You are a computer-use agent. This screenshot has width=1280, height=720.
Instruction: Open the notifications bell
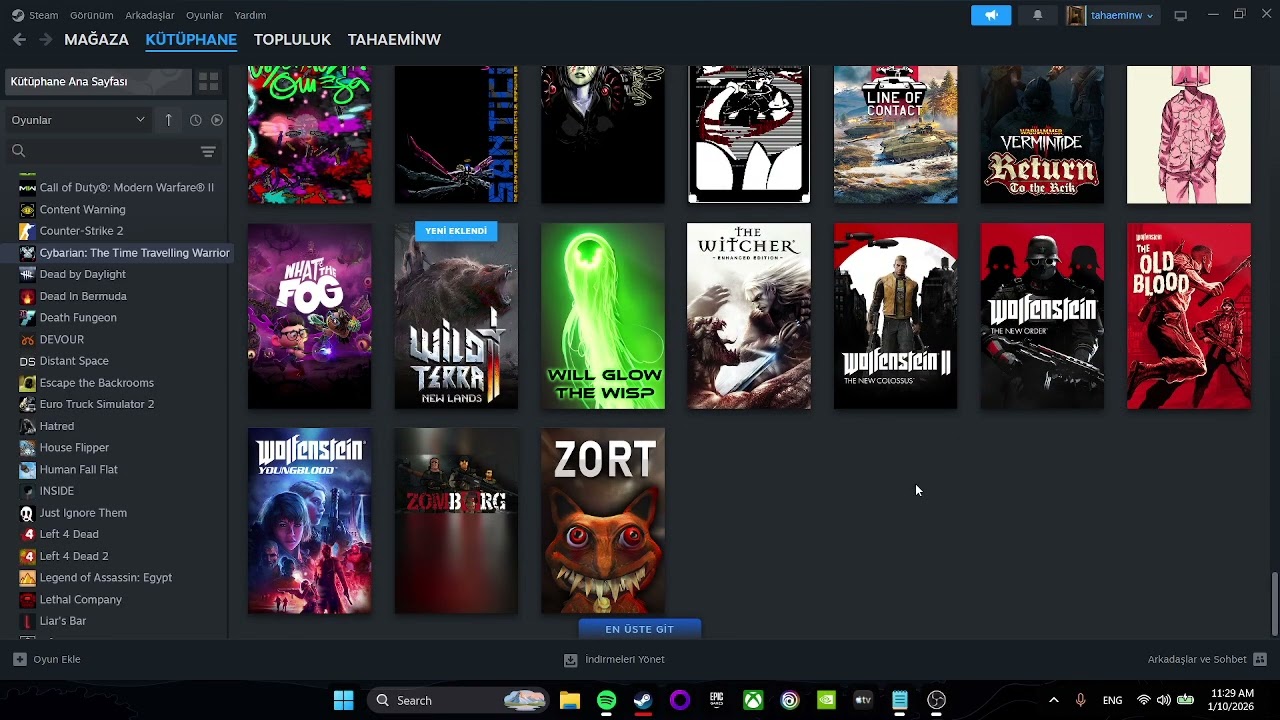coord(1037,15)
